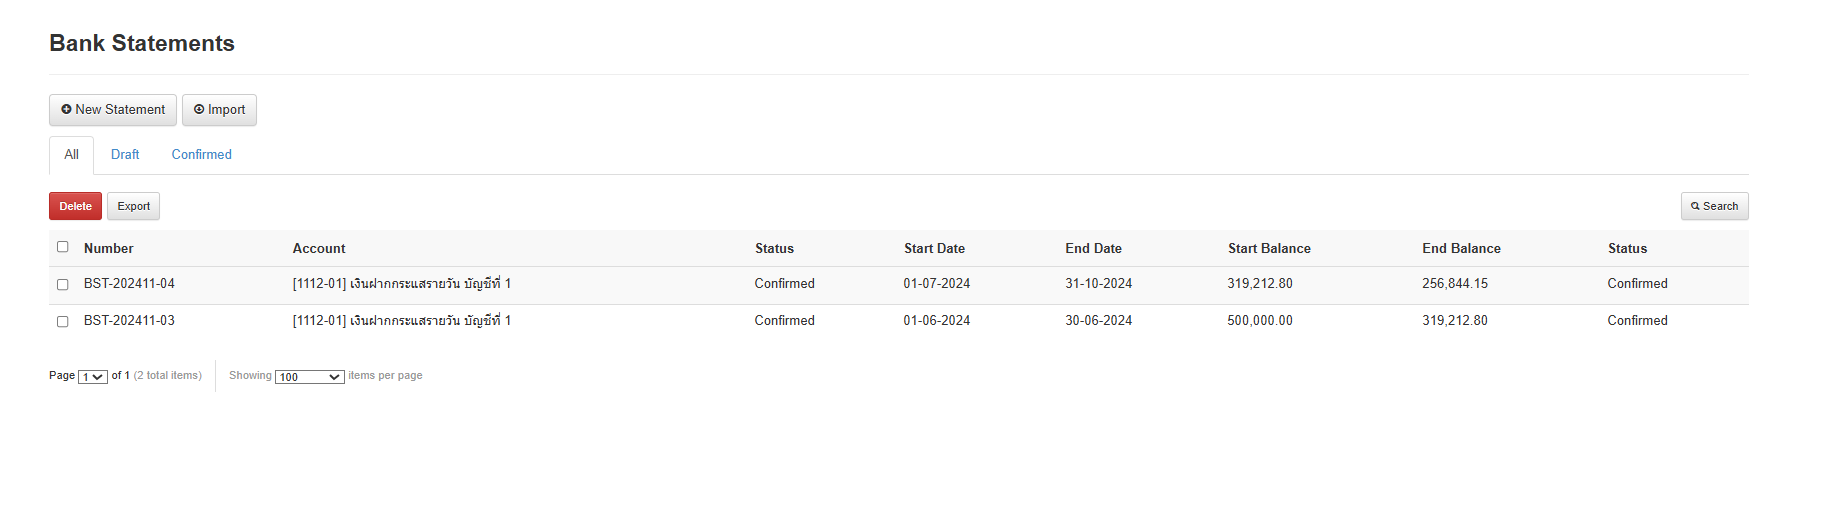Tick the select-all checkbox in table header
Viewport: 1845px width, 512px height.
[63, 247]
